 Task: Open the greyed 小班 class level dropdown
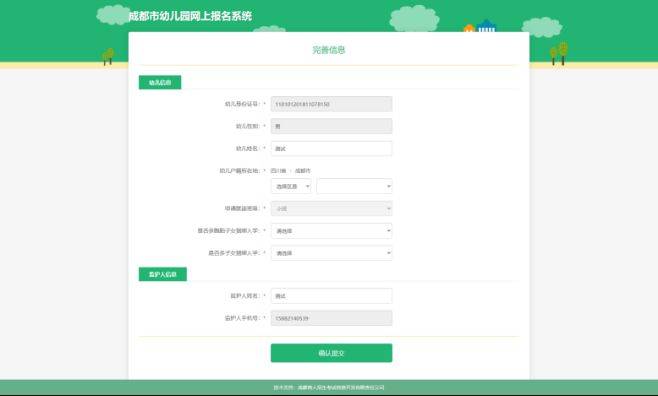click(331, 208)
